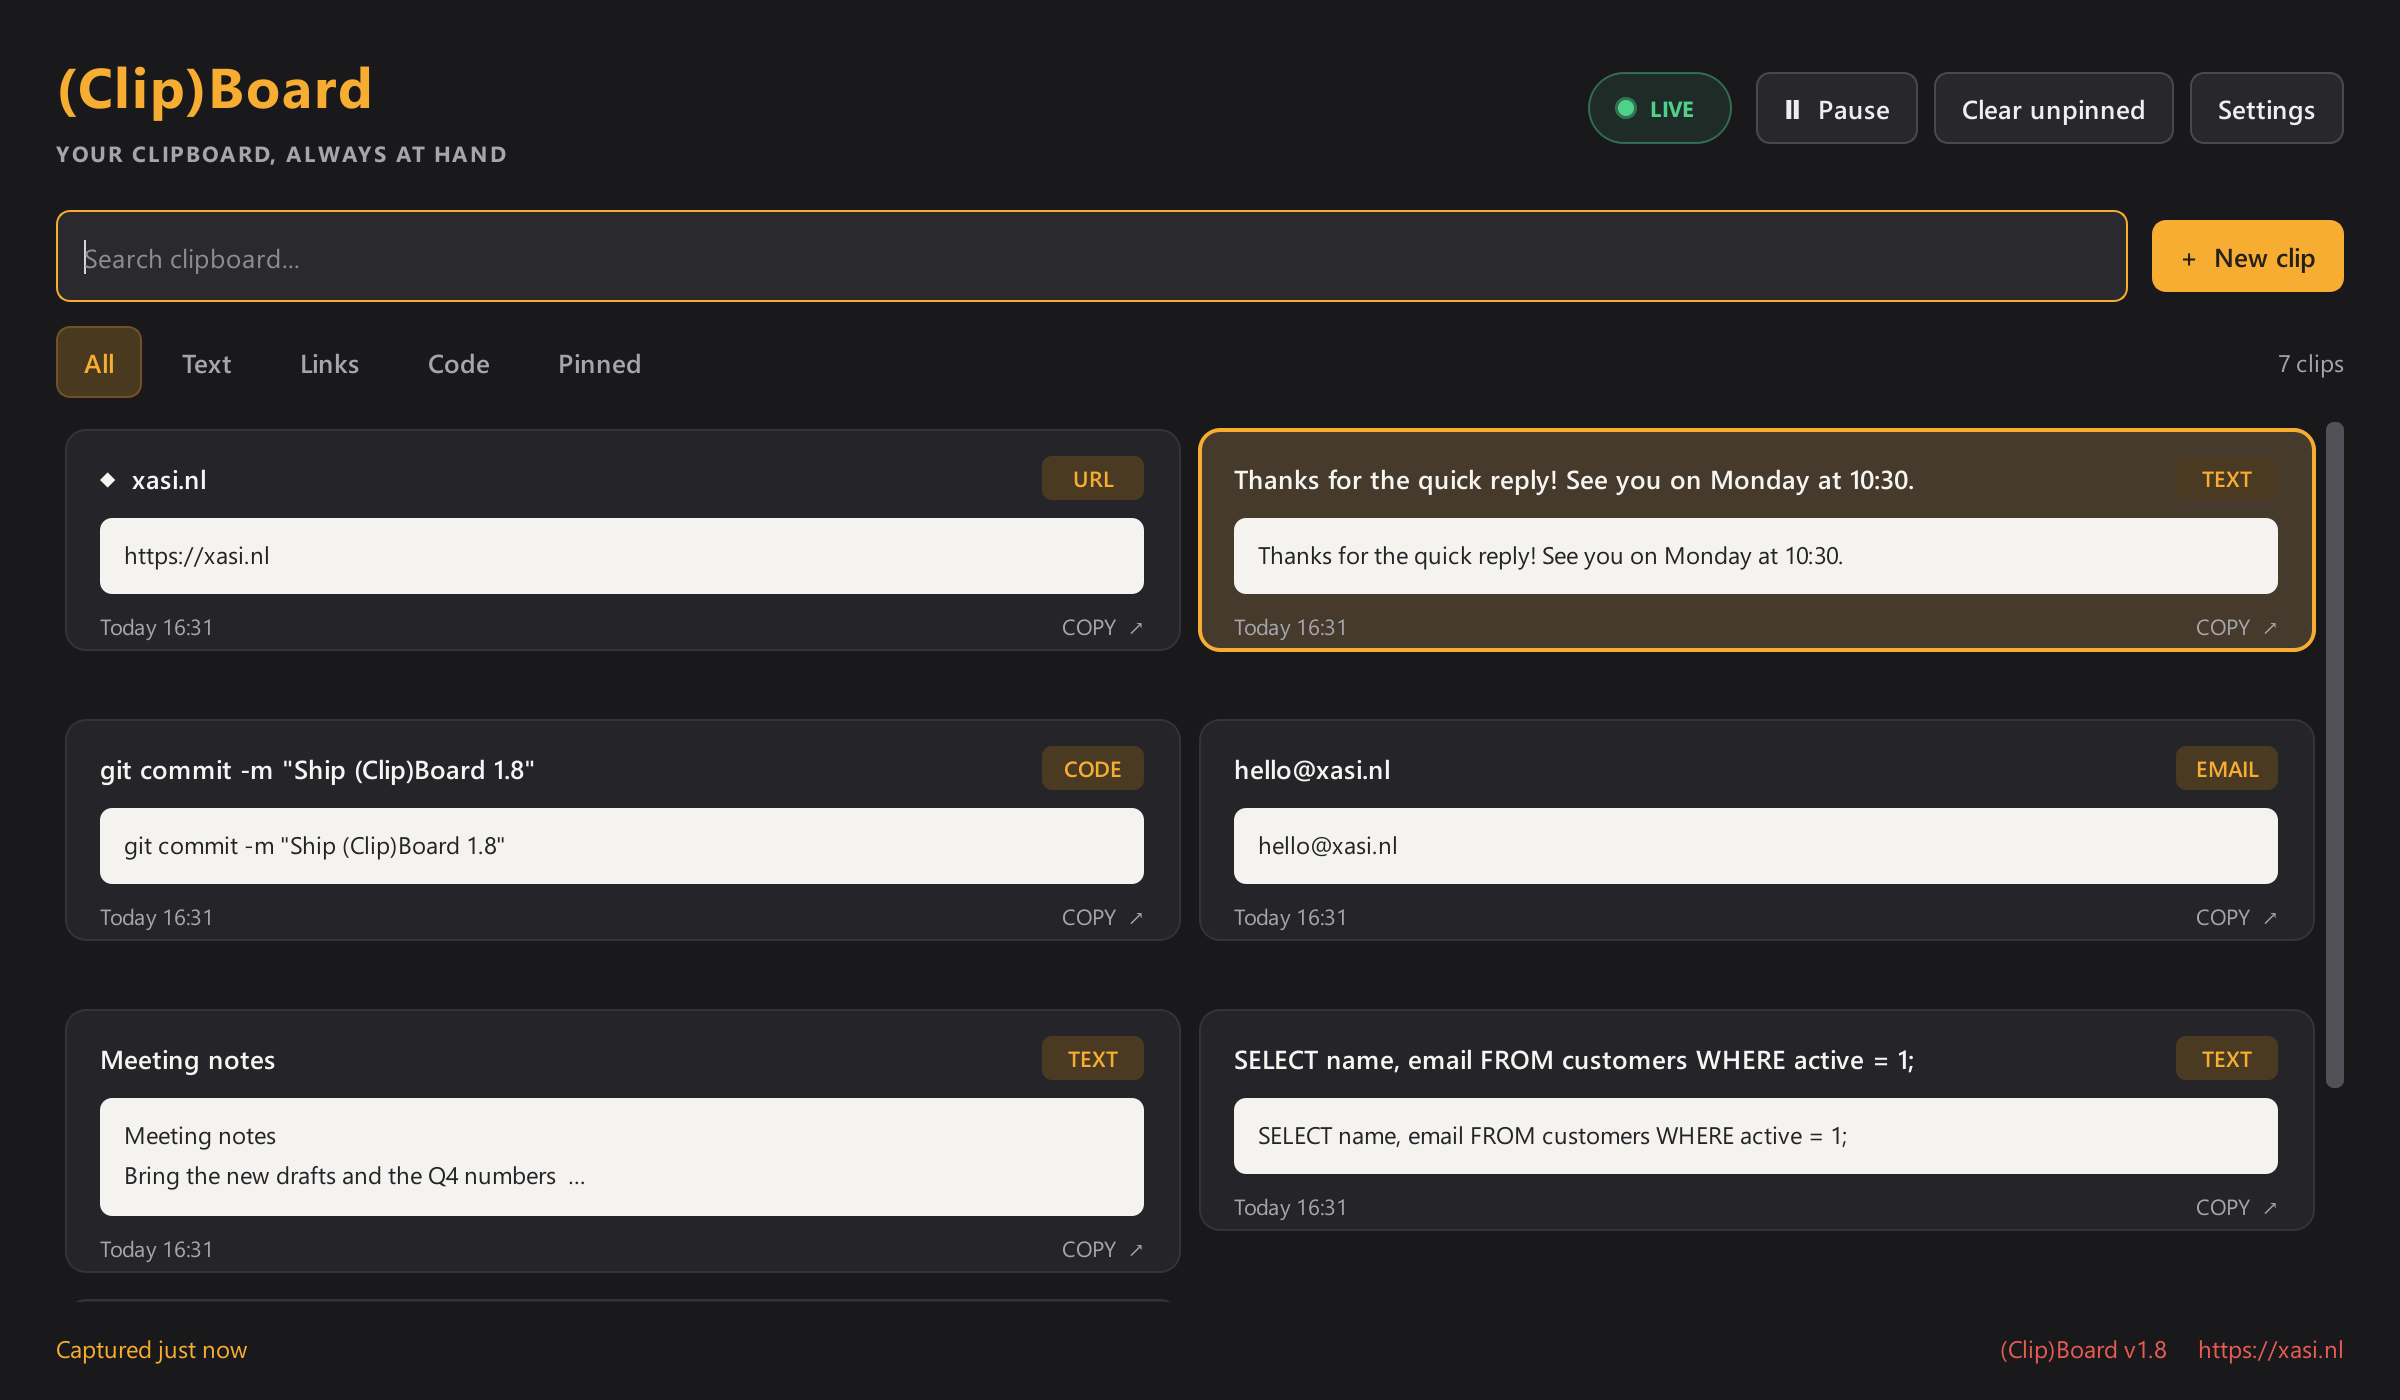This screenshot has height=1400, width=2400.
Task: Show only Pinned clips
Action: point(599,363)
